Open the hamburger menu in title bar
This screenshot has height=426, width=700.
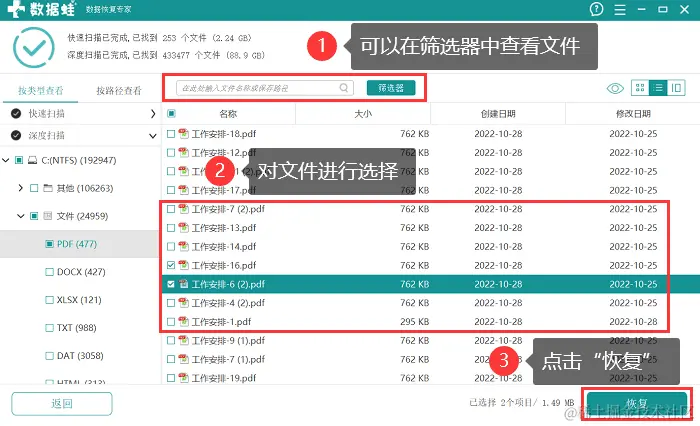620,9
